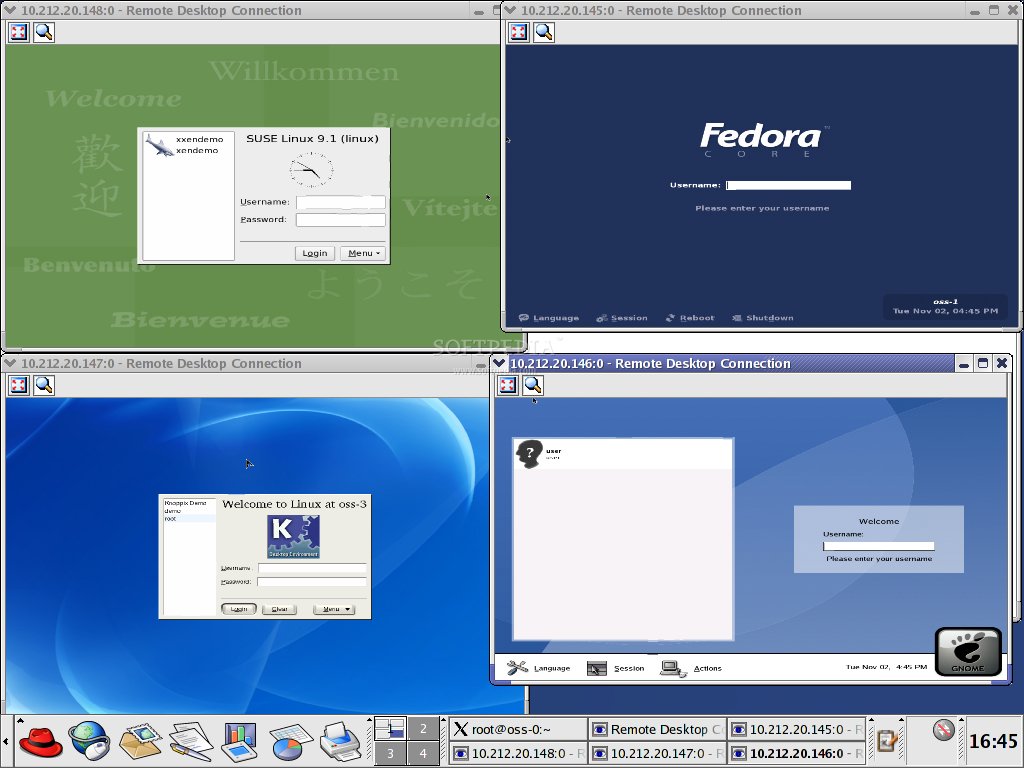Open the Menu dropdown in Knoppix login

click(x=334, y=609)
